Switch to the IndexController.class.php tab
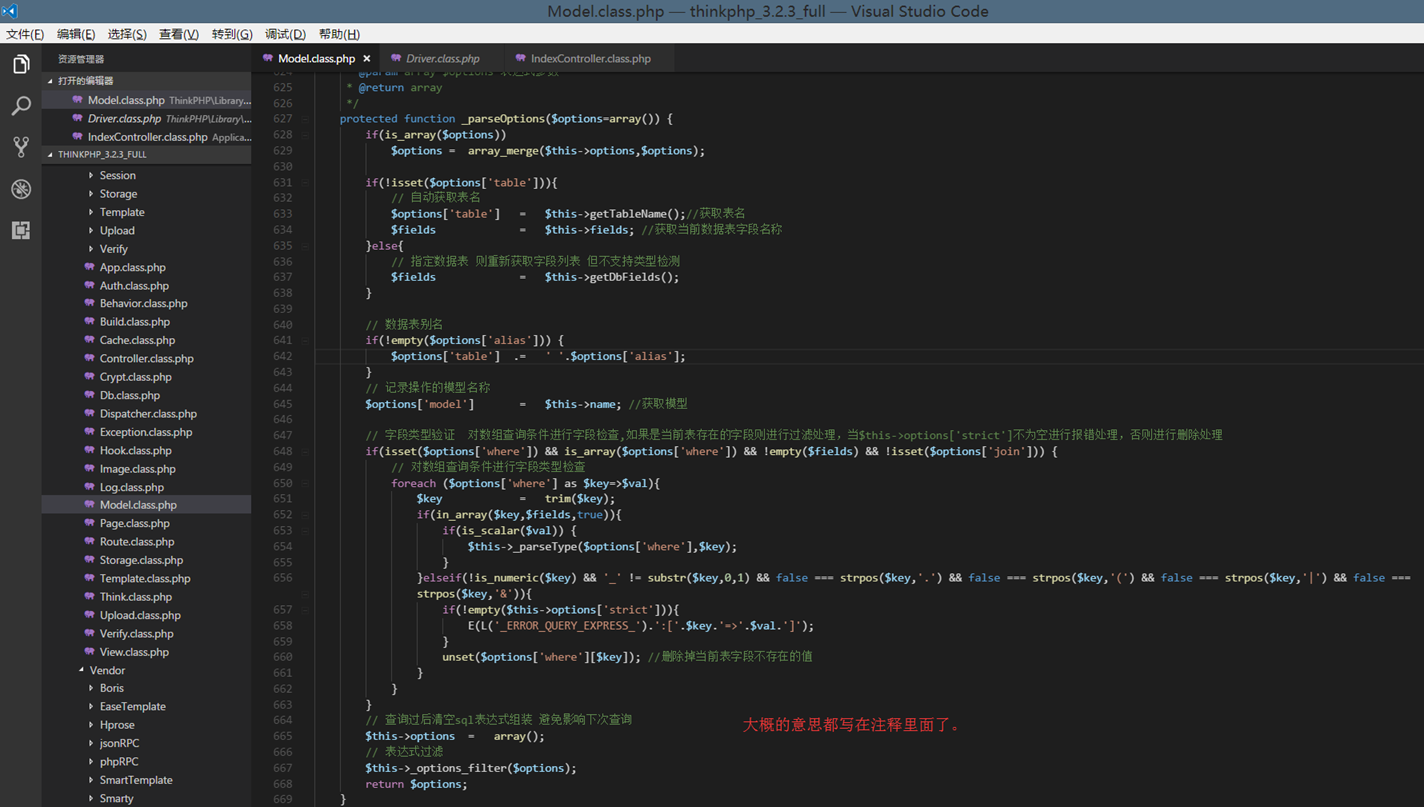 (590, 59)
